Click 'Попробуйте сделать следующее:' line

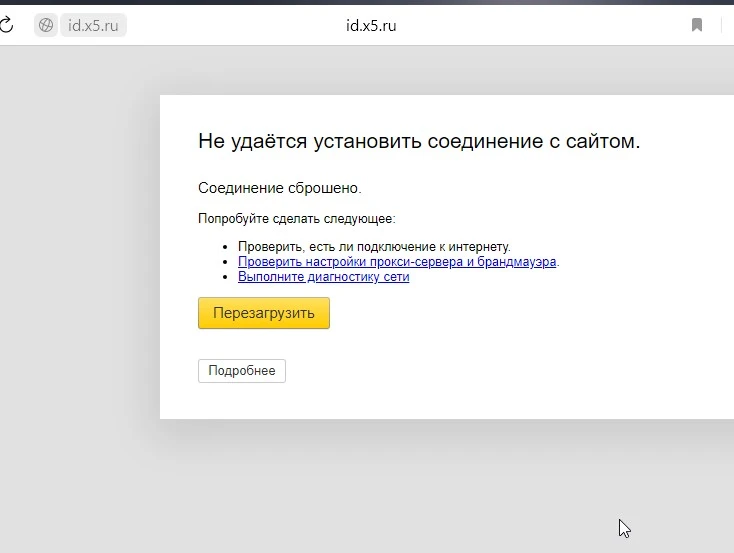[297, 219]
